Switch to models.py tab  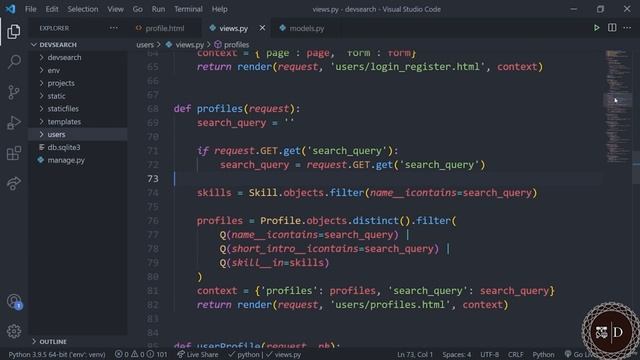[x=306, y=28]
